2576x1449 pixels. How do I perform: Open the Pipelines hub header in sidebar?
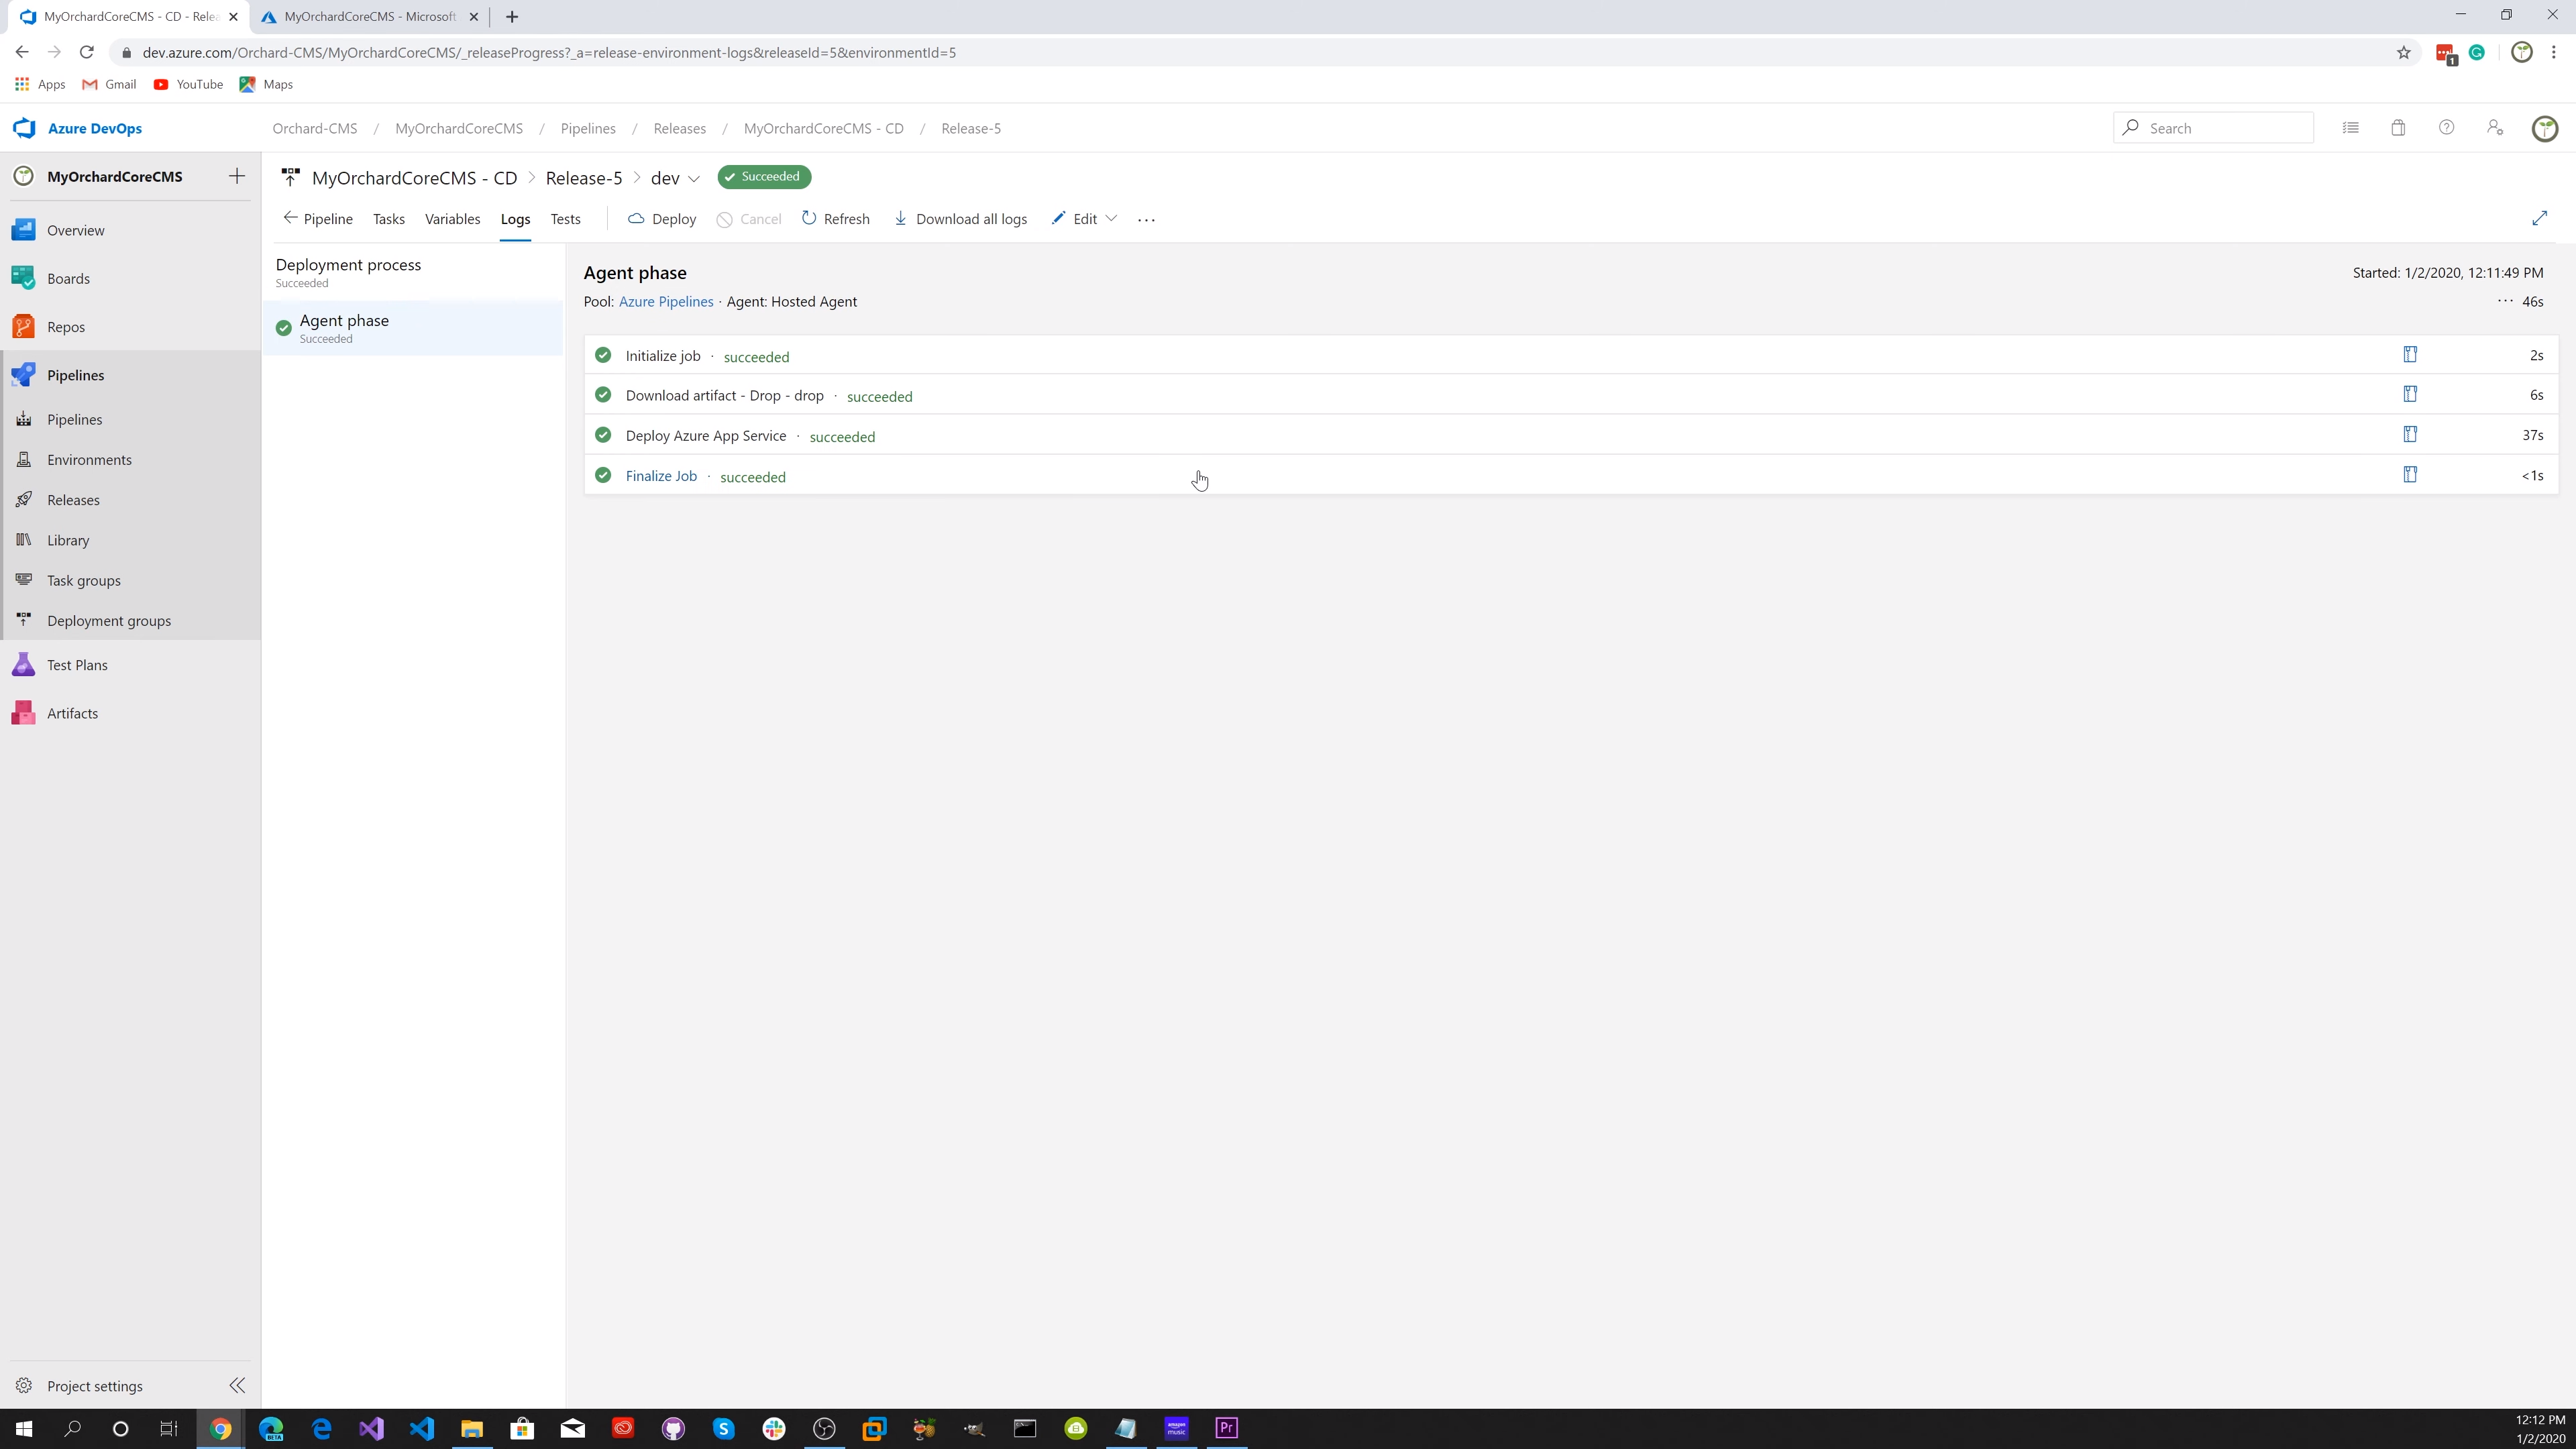click(x=75, y=375)
